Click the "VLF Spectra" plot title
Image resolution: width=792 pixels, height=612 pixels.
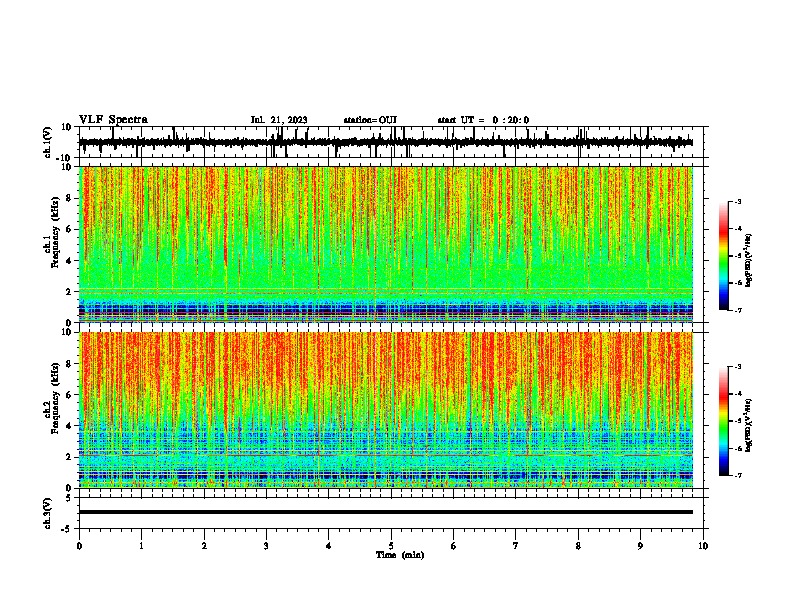(x=113, y=120)
